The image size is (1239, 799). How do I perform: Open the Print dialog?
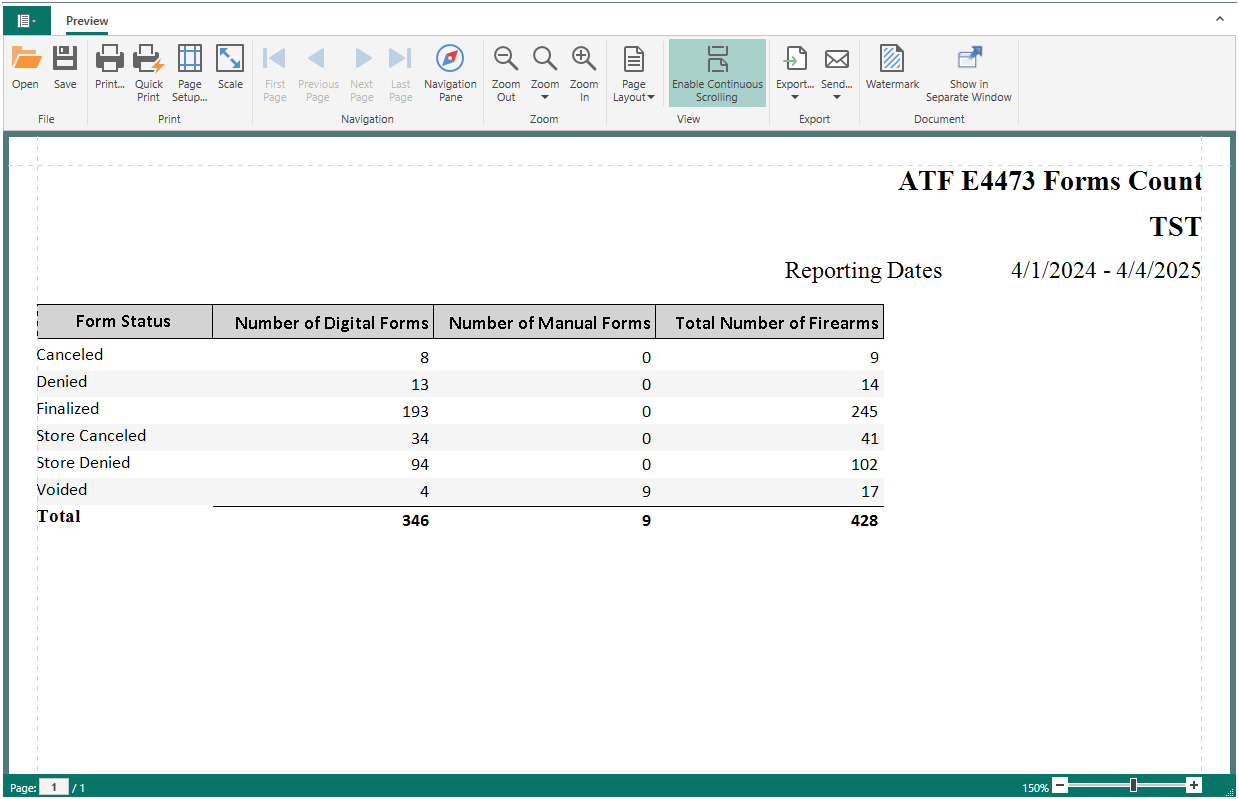109,68
